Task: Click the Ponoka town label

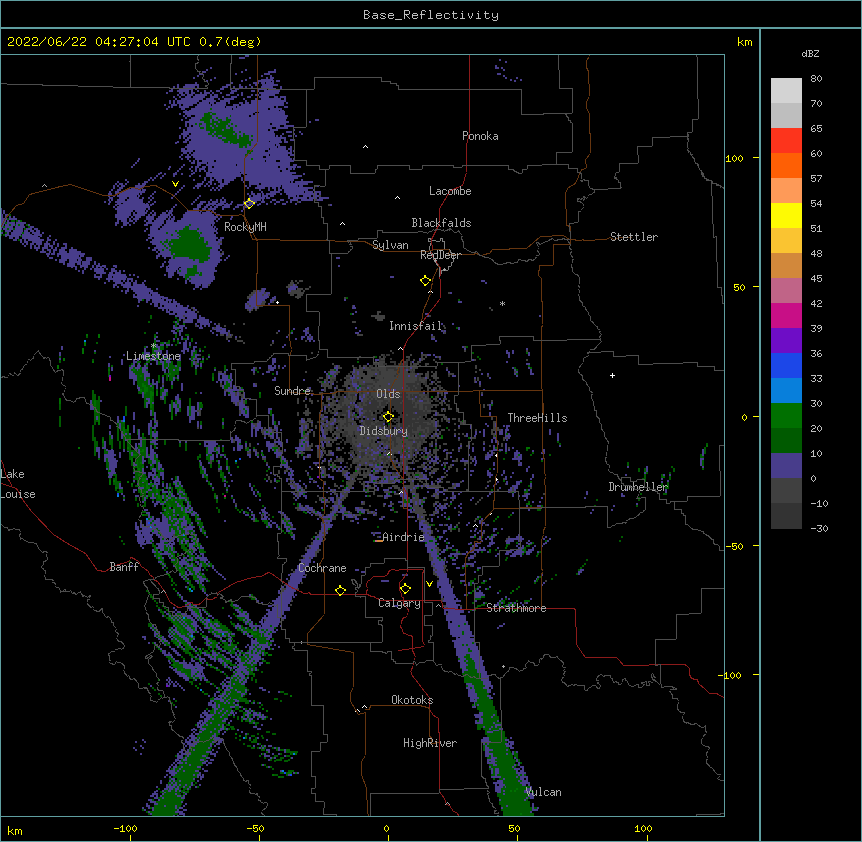Action: click(480, 136)
